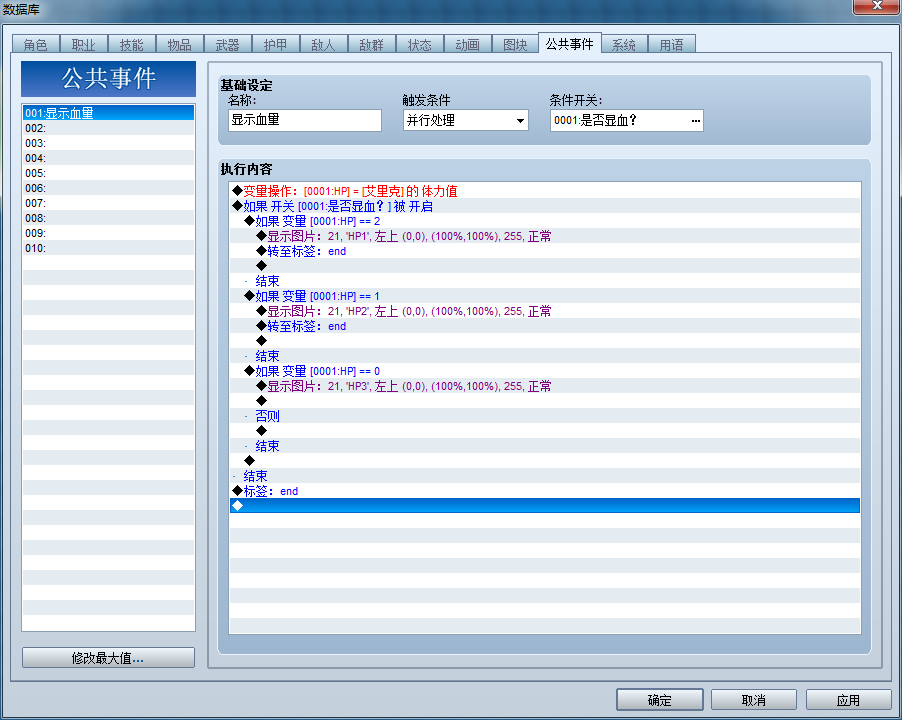This screenshot has width=902, height=720.
Task: Select the 显示图片 'HP3' command line
Action: (x=545, y=385)
